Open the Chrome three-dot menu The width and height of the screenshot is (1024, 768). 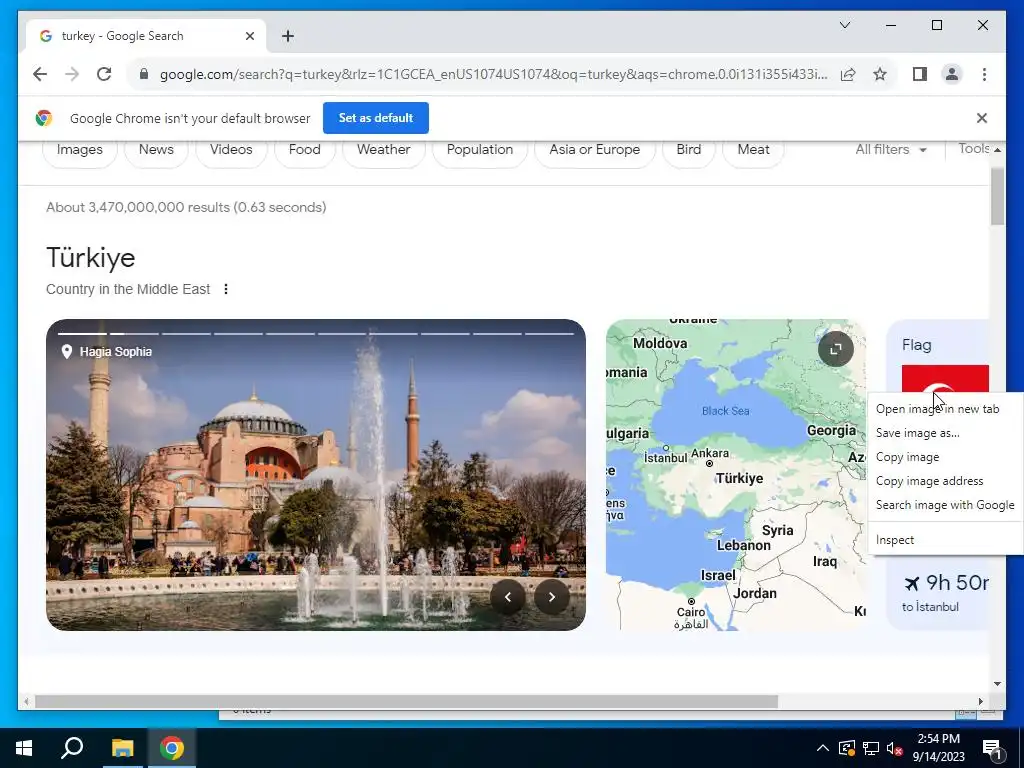pos(984,74)
